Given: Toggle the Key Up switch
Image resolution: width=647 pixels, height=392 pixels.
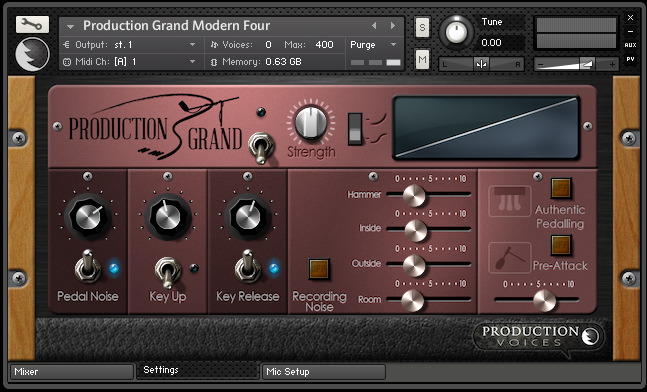Looking at the screenshot, I should coord(168,272).
